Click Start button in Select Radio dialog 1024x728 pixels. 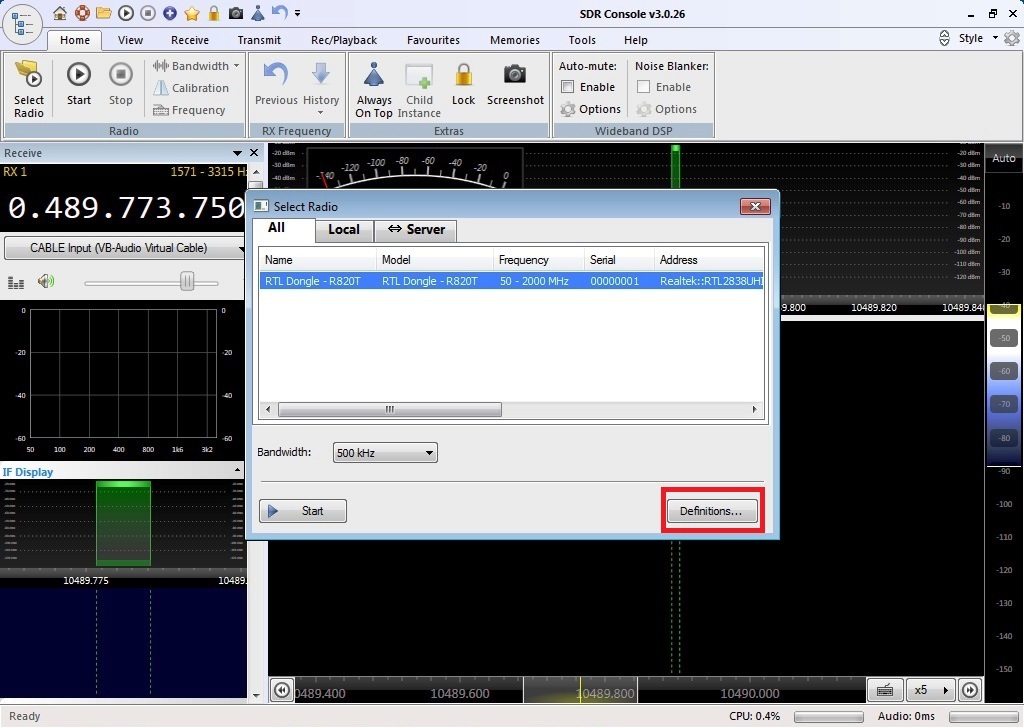pyautogui.click(x=303, y=511)
